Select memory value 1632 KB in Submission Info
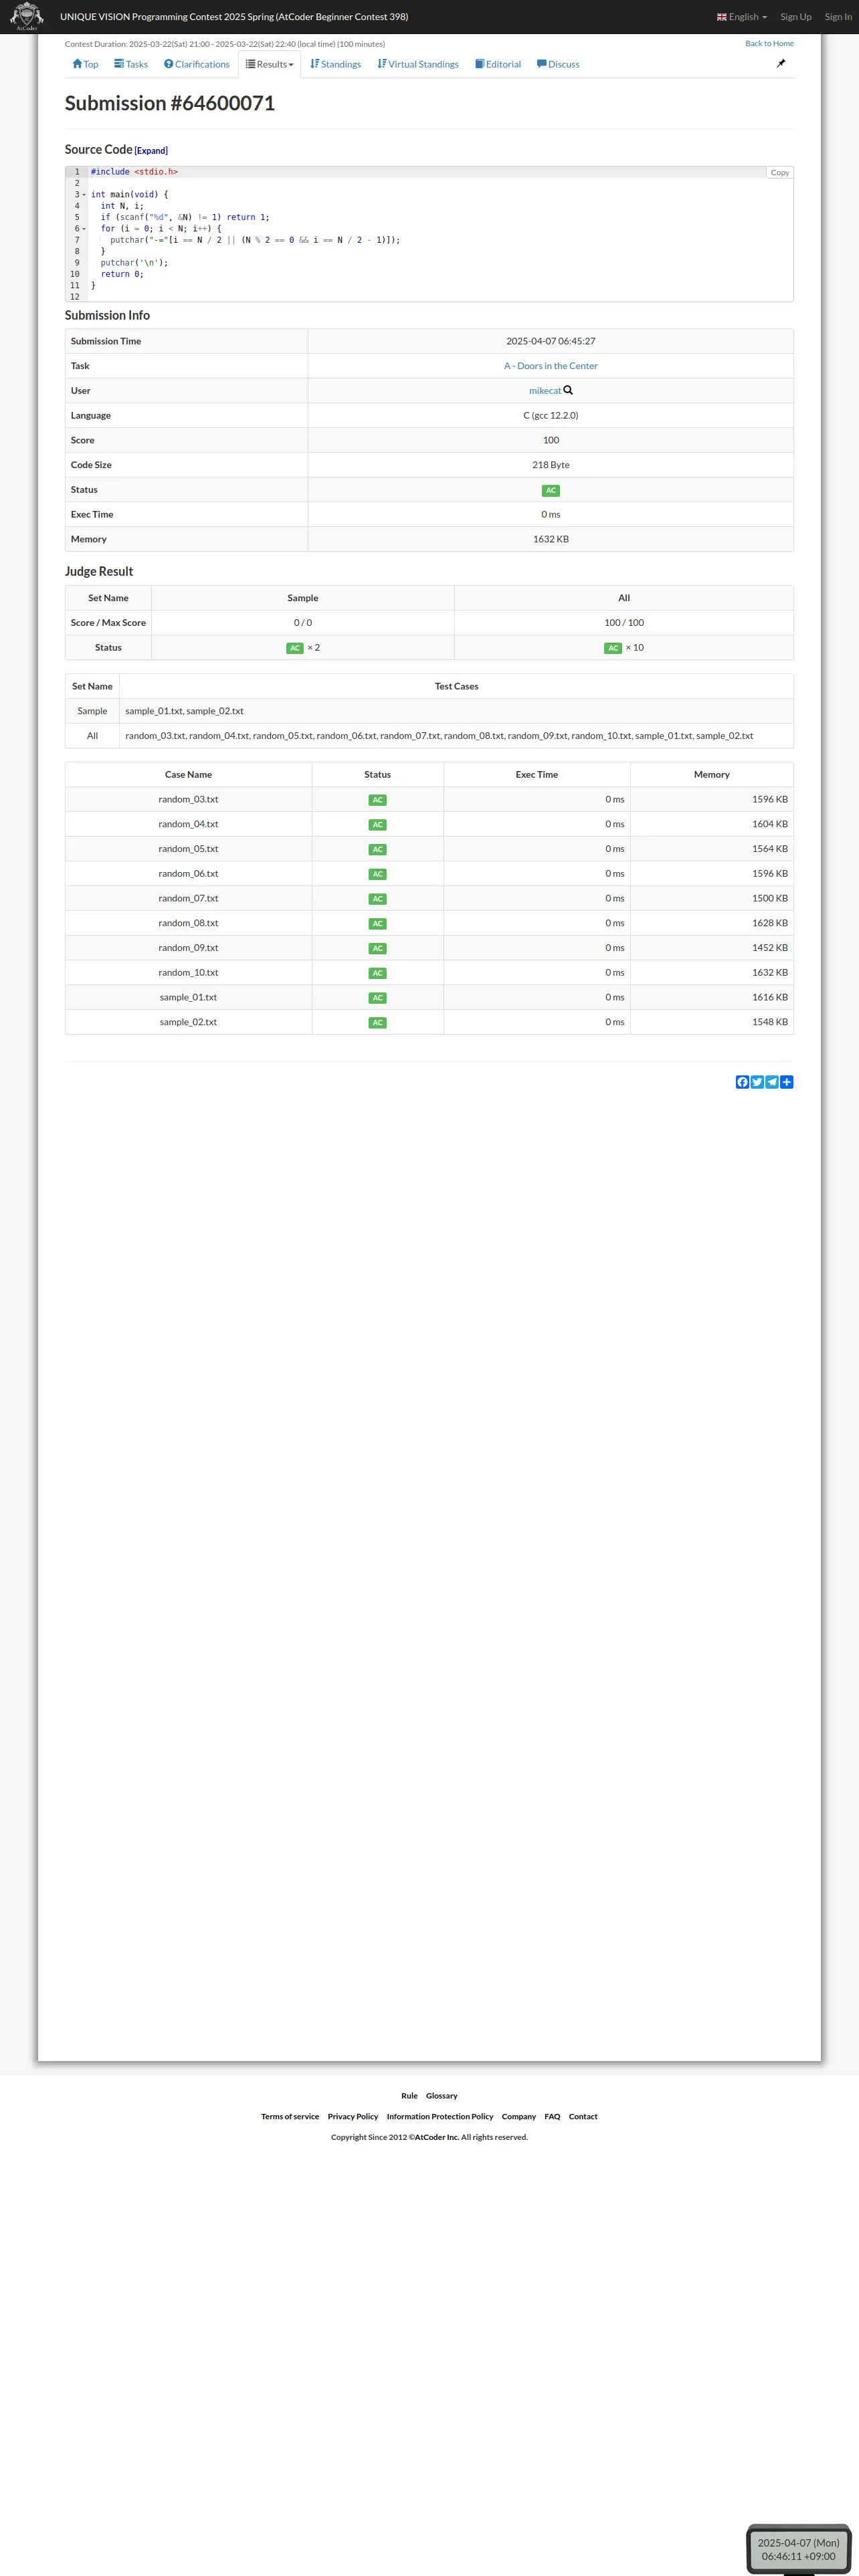 click(x=551, y=540)
